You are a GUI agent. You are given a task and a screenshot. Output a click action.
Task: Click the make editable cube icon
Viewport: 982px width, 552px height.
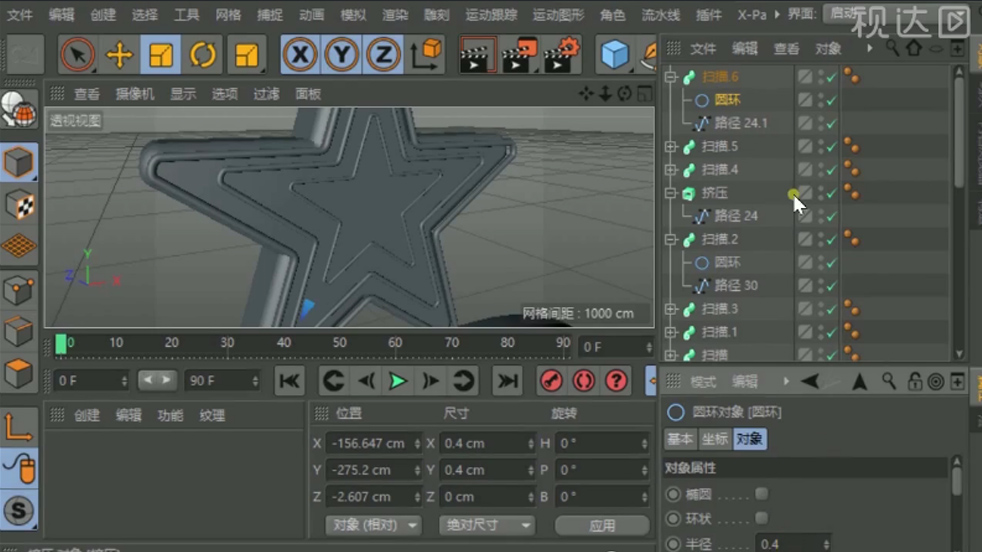coord(18,162)
